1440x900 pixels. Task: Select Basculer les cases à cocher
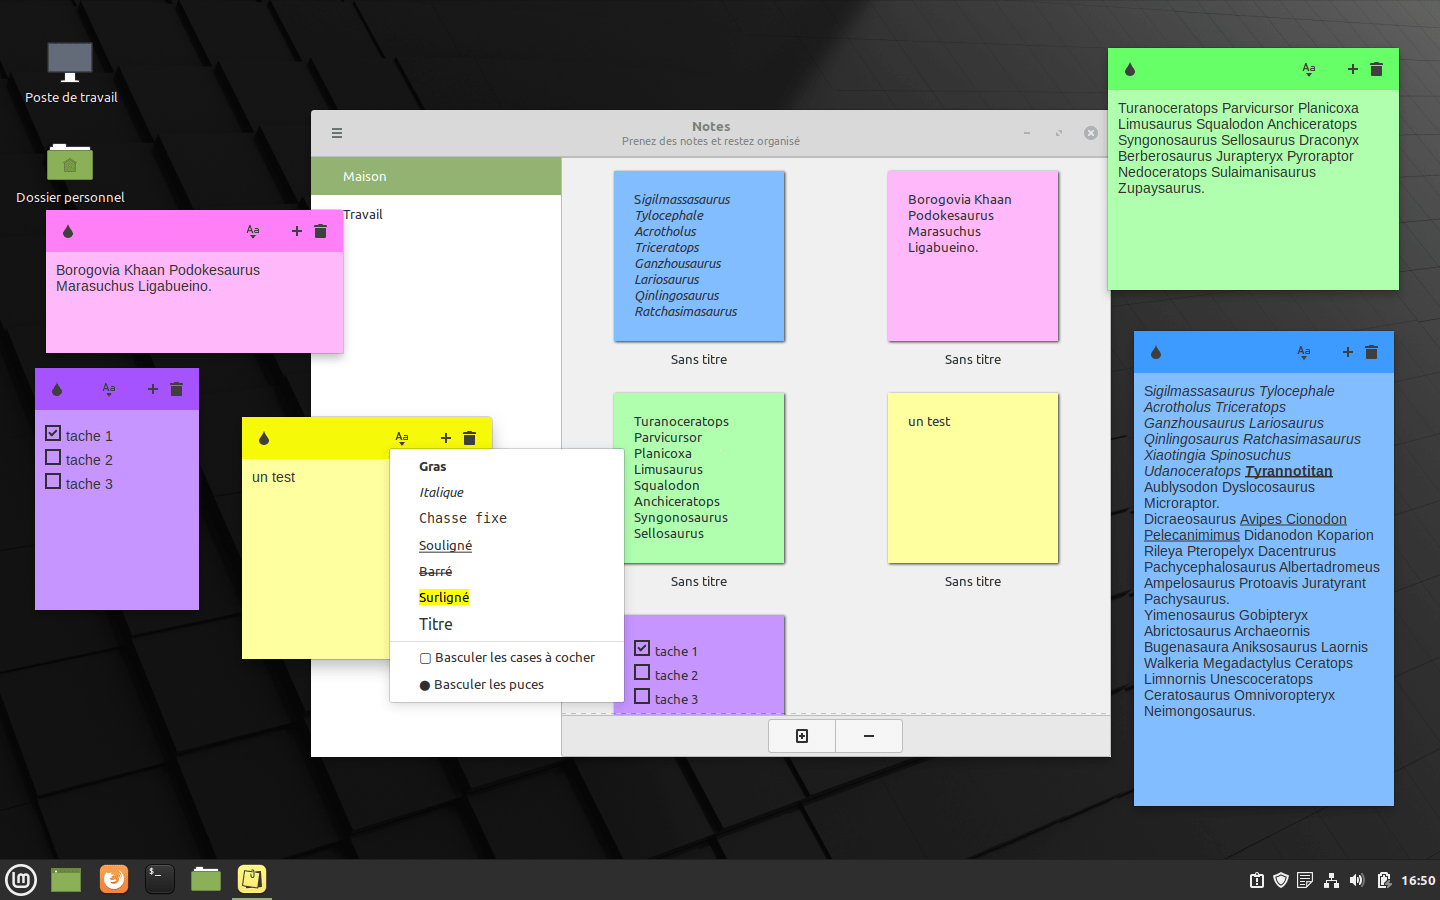(507, 658)
